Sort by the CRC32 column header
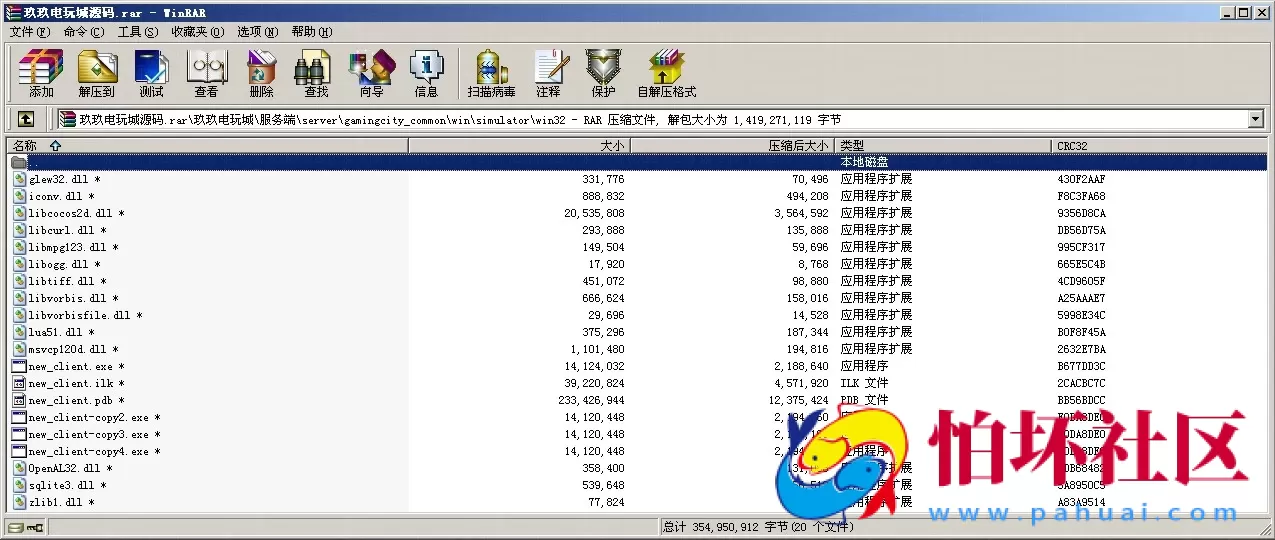The image size is (1275, 540). coord(1160,145)
